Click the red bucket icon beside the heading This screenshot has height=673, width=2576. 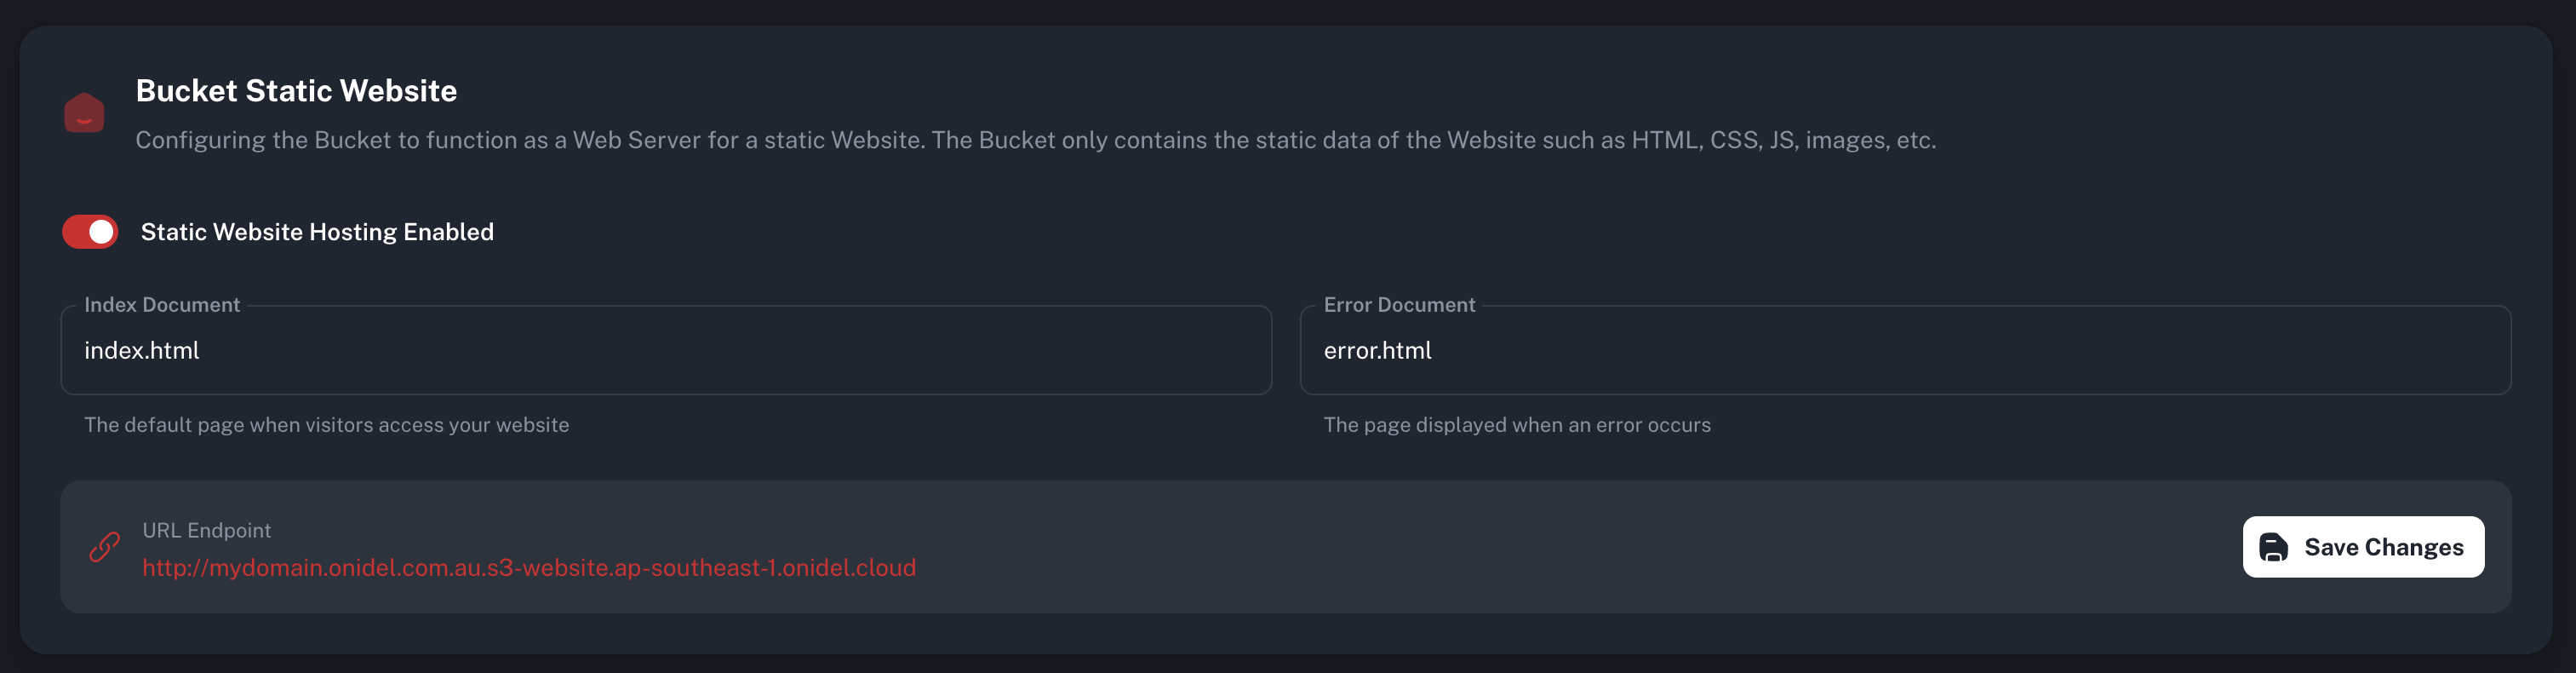[x=84, y=113]
